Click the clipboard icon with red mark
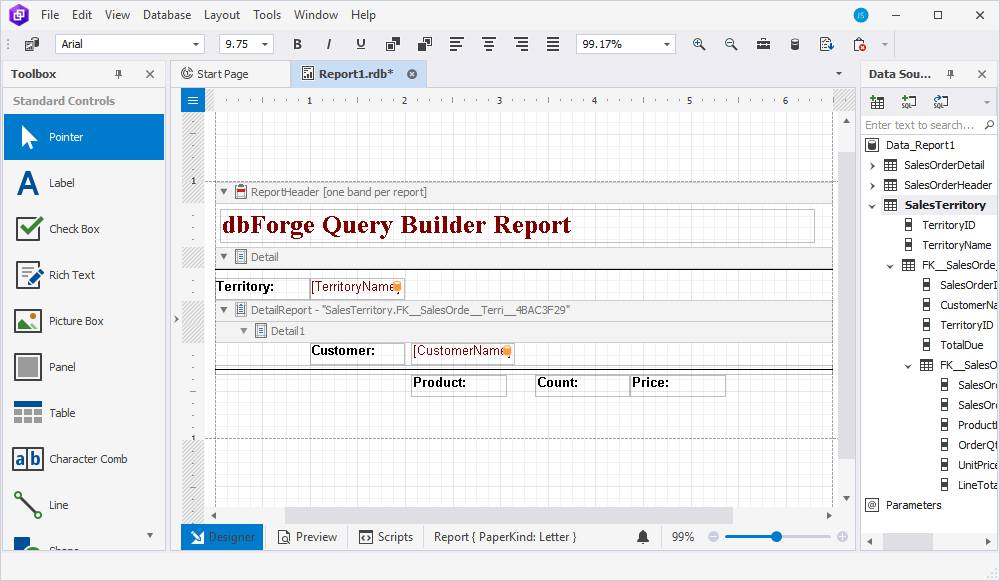 (859, 44)
